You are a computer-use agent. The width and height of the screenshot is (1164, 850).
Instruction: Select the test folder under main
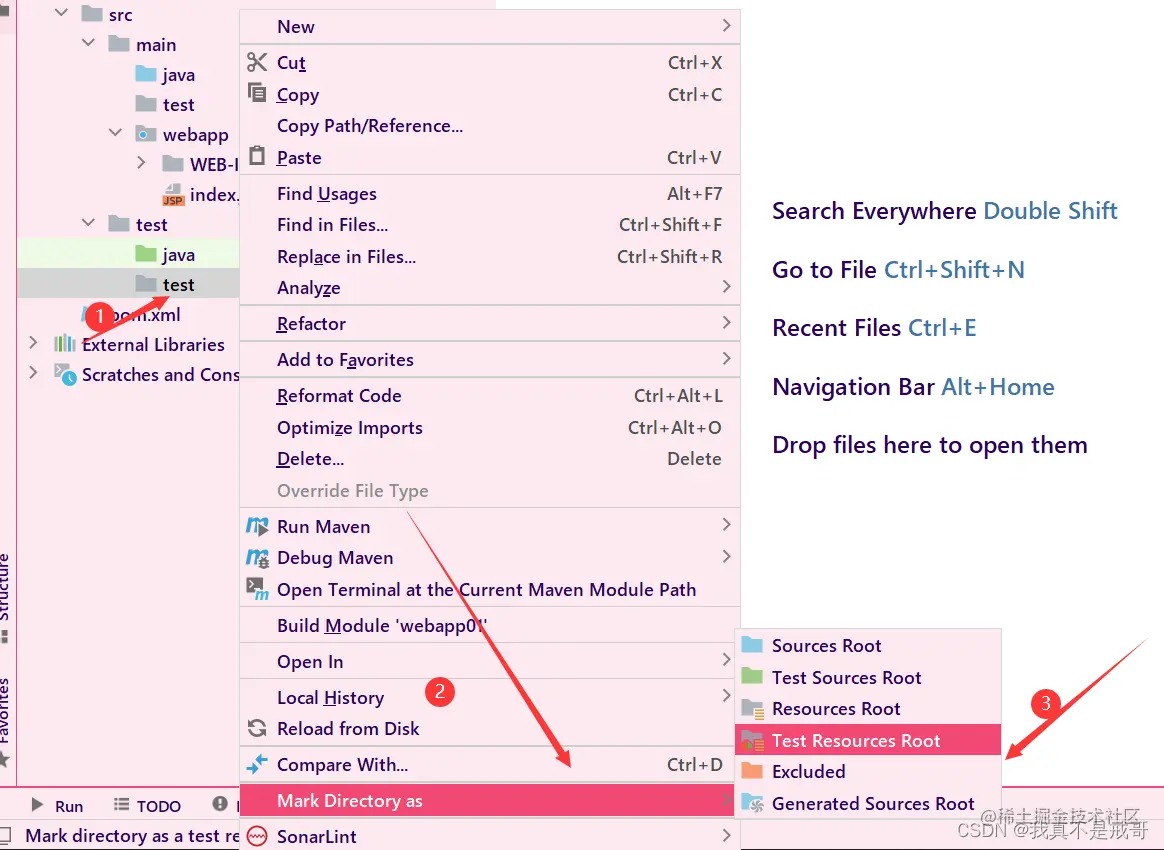(x=178, y=105)
